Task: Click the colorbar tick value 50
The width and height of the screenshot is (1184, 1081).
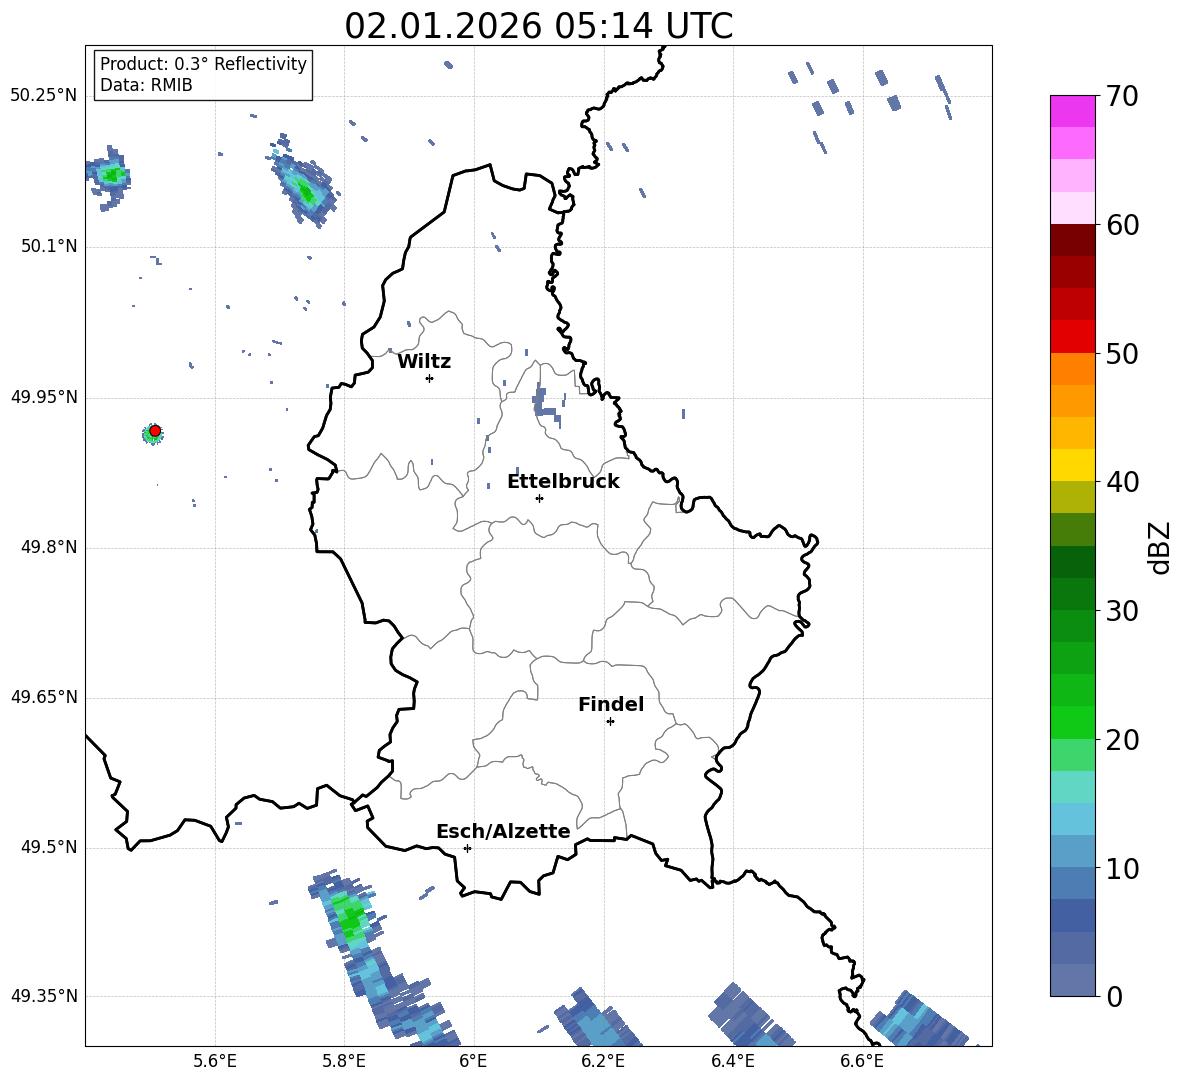Action: pyautogui.click(x=1122, y=354)
